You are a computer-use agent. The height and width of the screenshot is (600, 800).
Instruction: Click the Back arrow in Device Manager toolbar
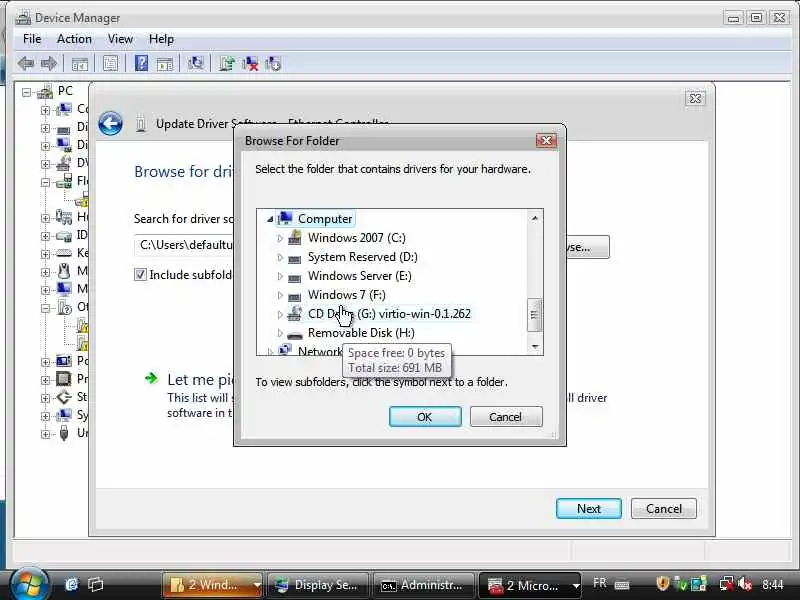(x=26, y=64)
